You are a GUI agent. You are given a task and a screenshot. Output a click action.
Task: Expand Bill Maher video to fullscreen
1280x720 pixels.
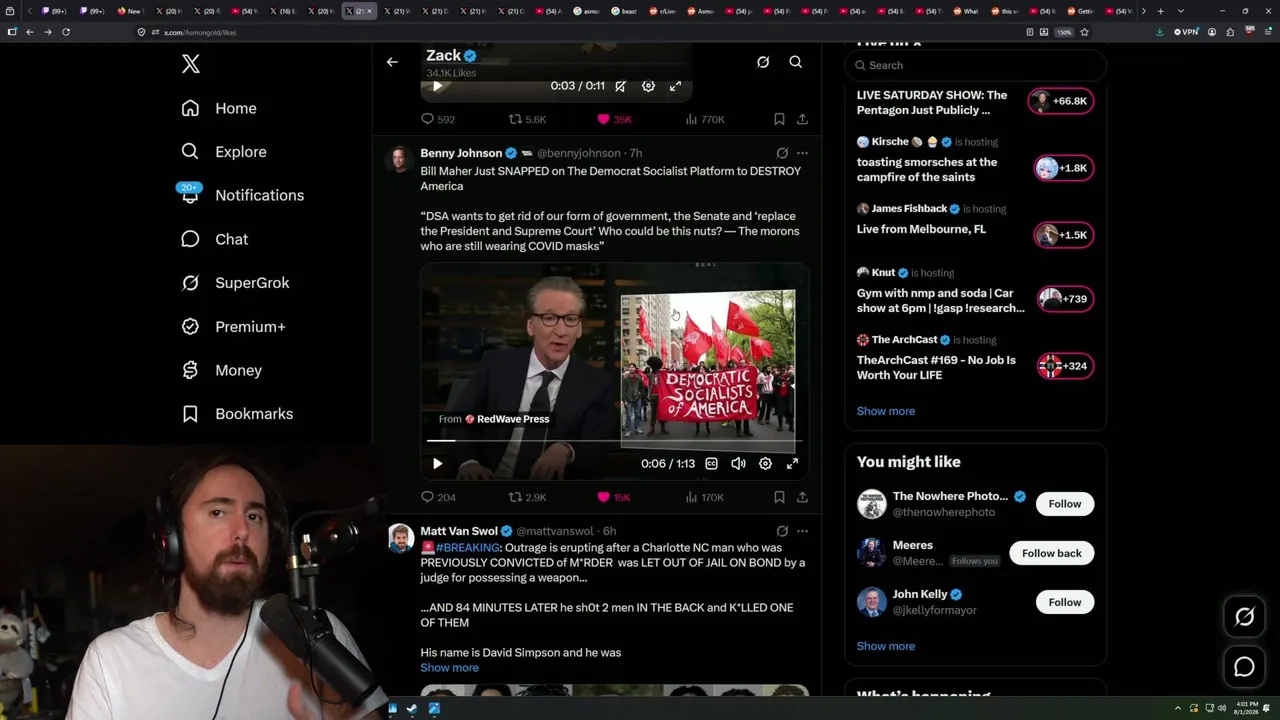(x=792, y=464)
